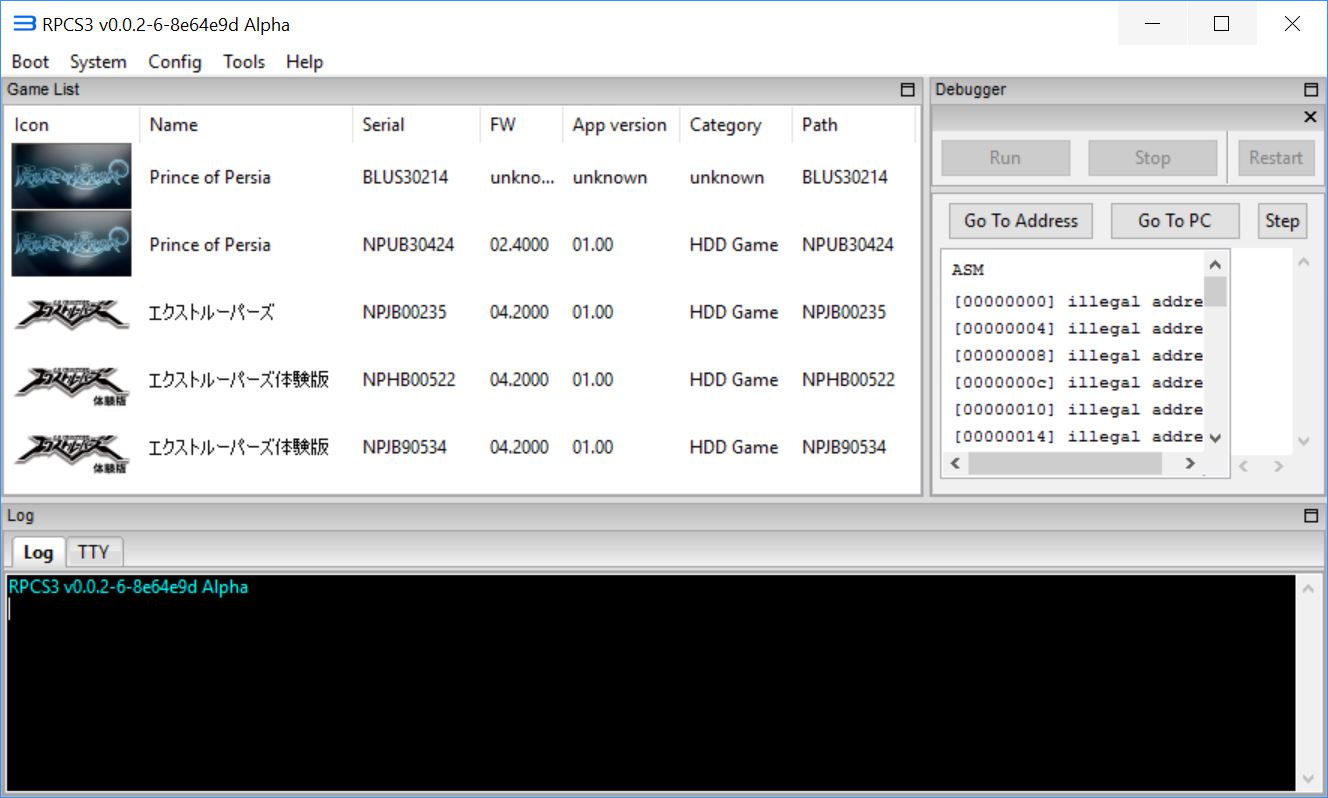1328x798 pixels.
Task: Select the Prince of Persia NPUB30424 game icon
Action: [x=71, y=244]
